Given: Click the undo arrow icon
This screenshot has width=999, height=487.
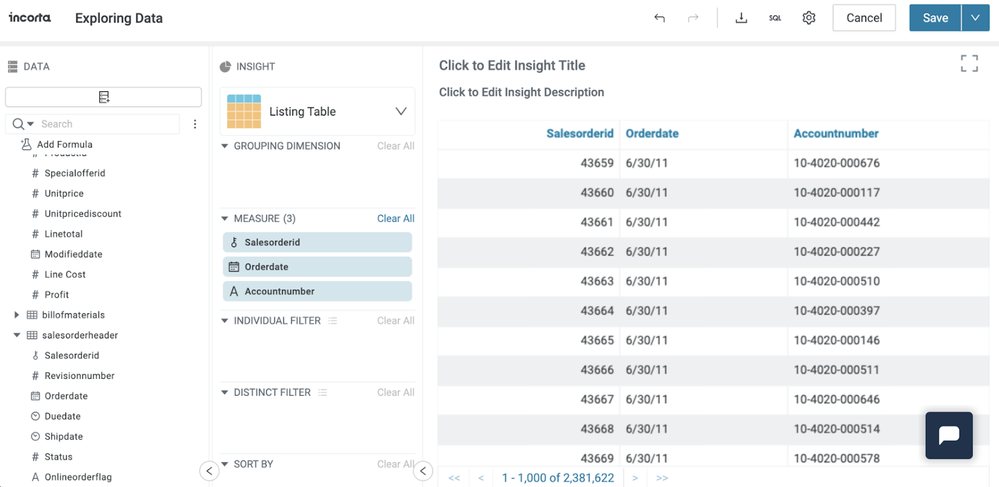Looking at the screenshot, I should coord(659,18).
